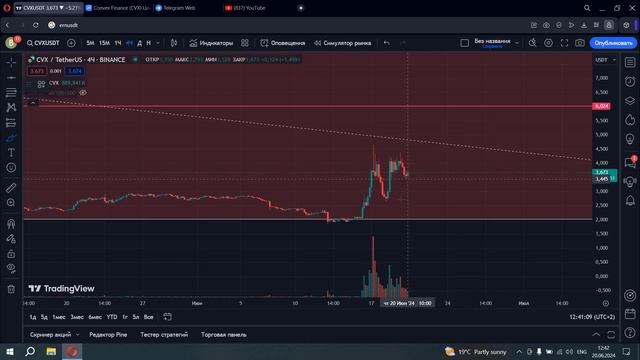The width and height of the screenshot is (640, 360).
Task: Toggle visibility eye of the hidden indicator
Action: (83, 93)
